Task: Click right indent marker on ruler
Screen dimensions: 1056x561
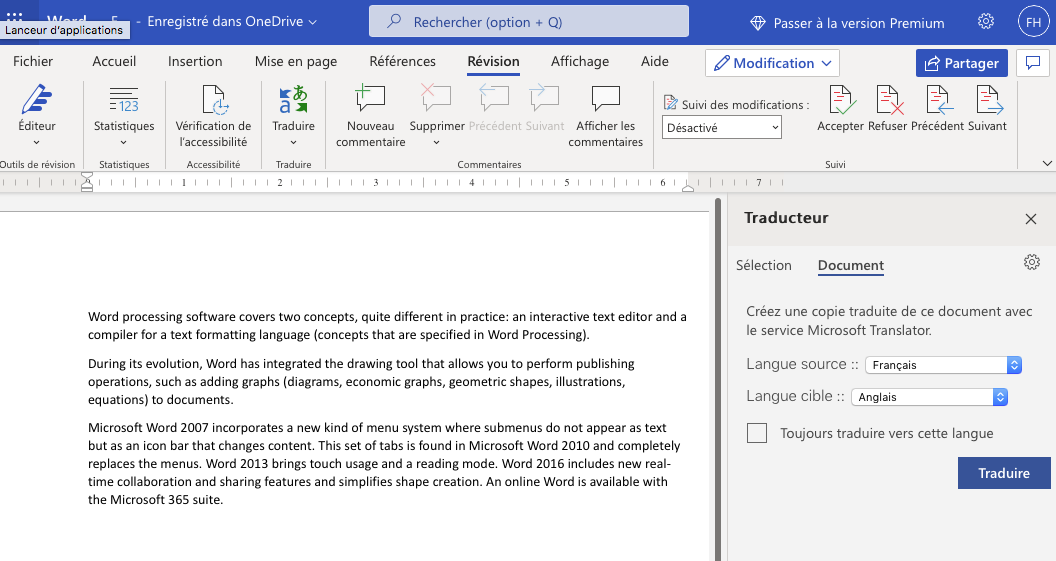Action: [x=688, y=187]
